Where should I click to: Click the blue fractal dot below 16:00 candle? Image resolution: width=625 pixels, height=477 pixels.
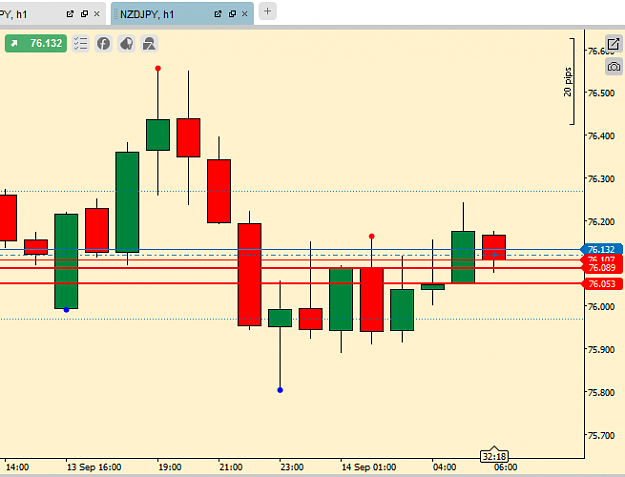click(67, 310)
